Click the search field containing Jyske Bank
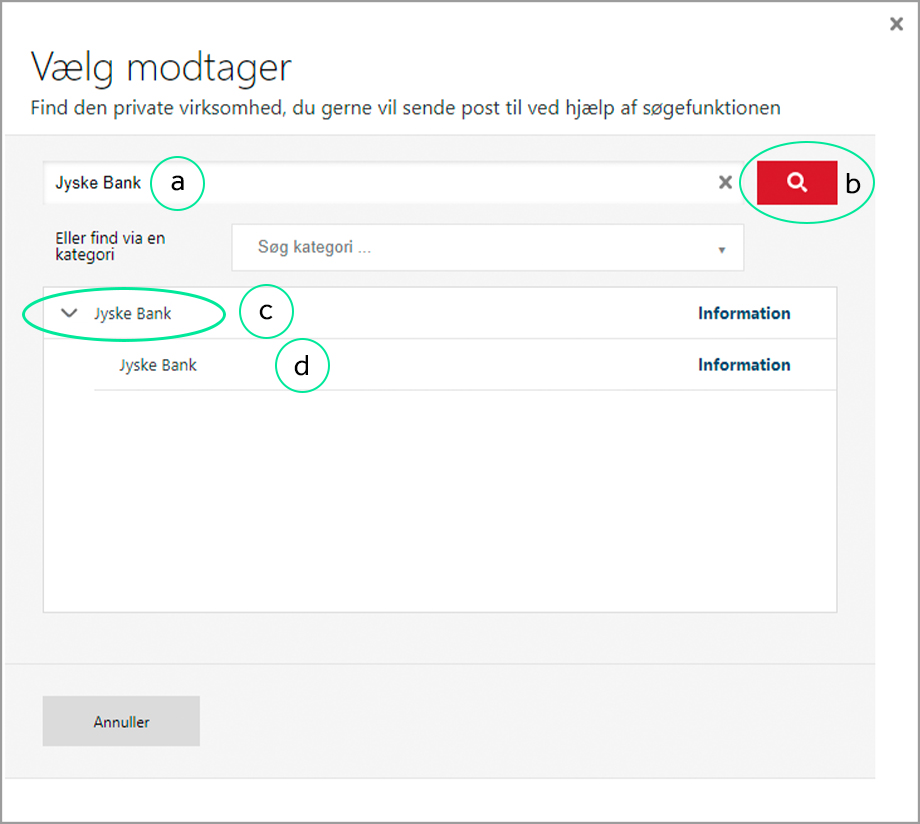920x824 pixels. (x=393, y=183)
